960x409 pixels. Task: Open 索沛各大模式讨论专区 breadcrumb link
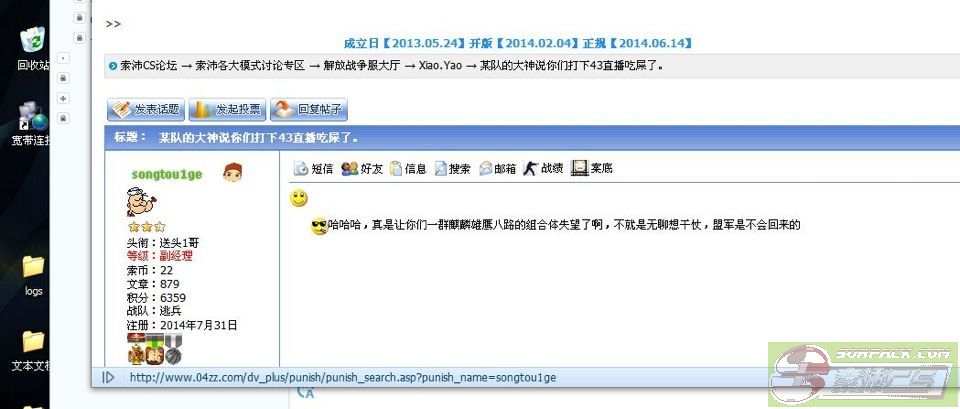pyautogui.click(x=250, y=66)
